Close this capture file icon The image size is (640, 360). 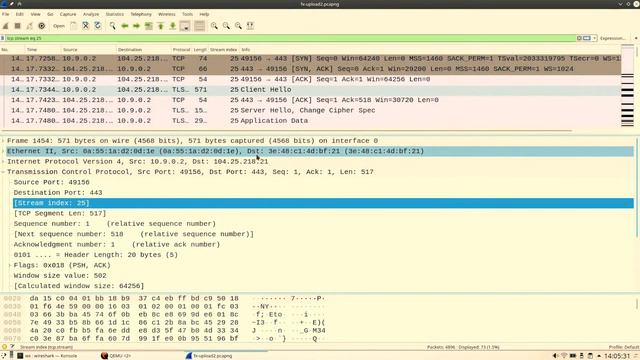(x=85, y=26)
